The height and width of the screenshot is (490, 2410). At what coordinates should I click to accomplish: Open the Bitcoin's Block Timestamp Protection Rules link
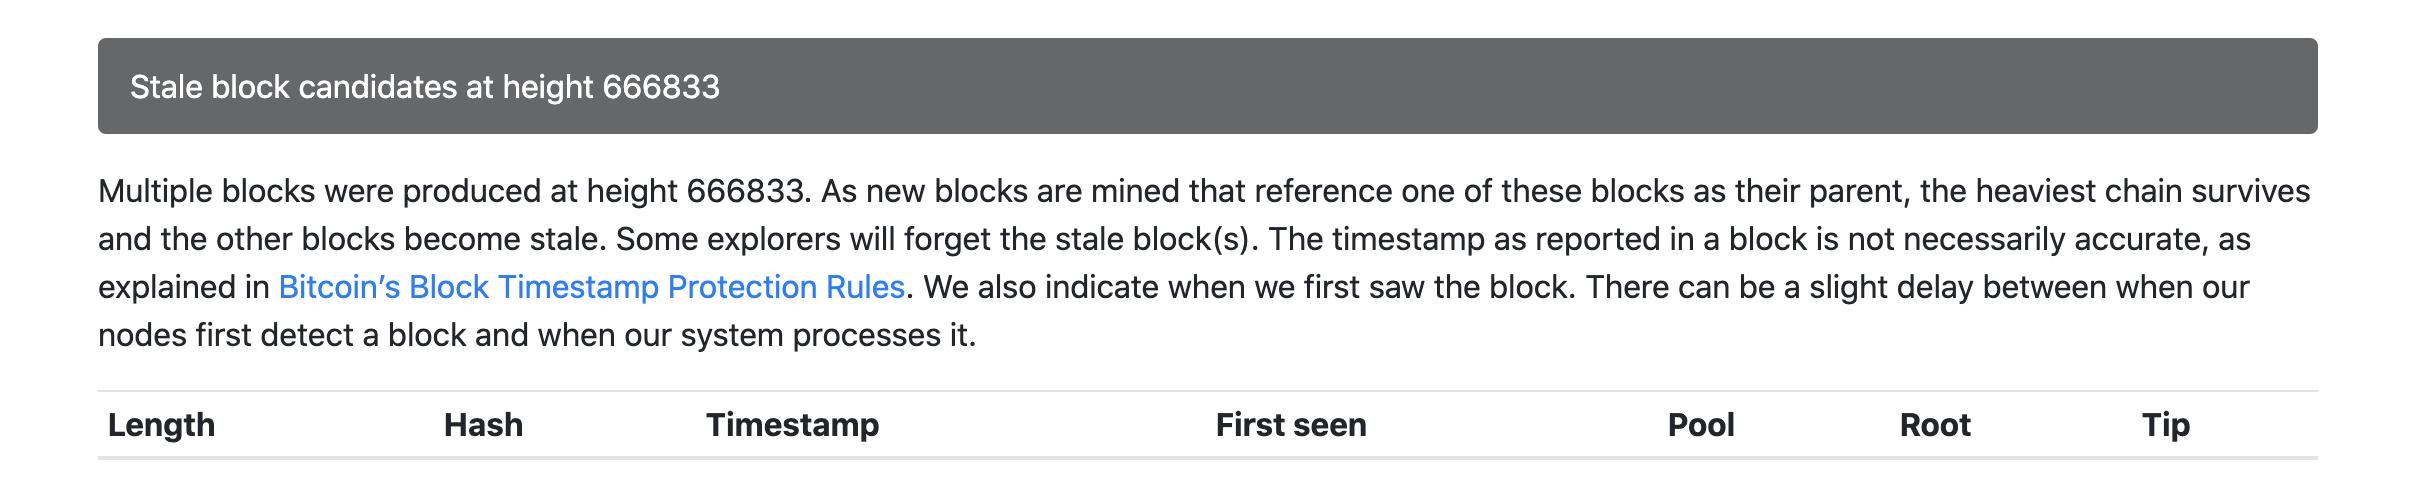[591, 287]
